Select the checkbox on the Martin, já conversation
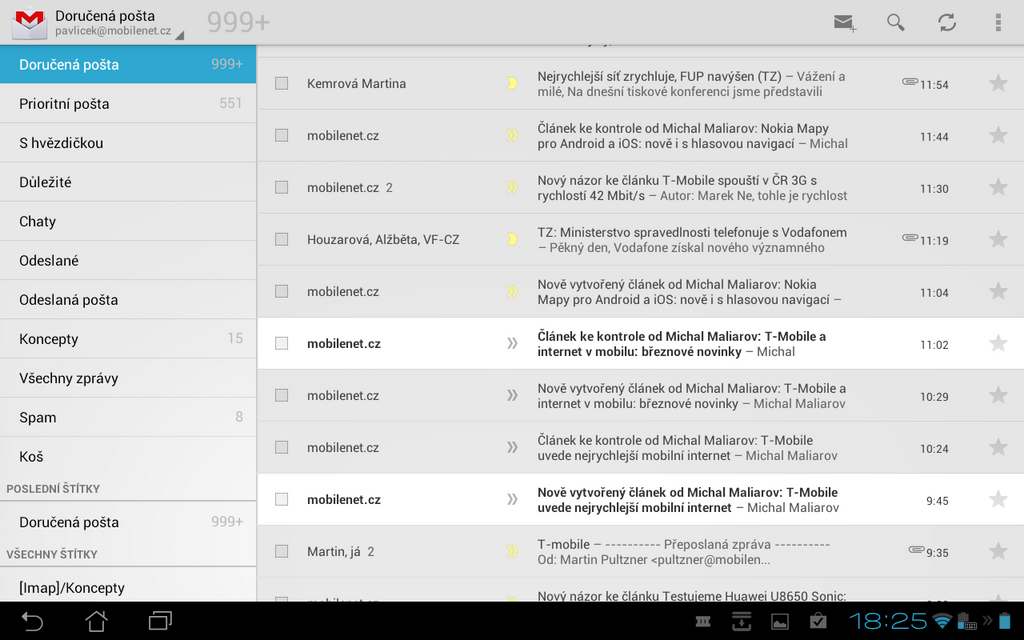Image resolution: width=1024 pixels, height=640 pixels. pyautogui.click(x=281, y=551)
